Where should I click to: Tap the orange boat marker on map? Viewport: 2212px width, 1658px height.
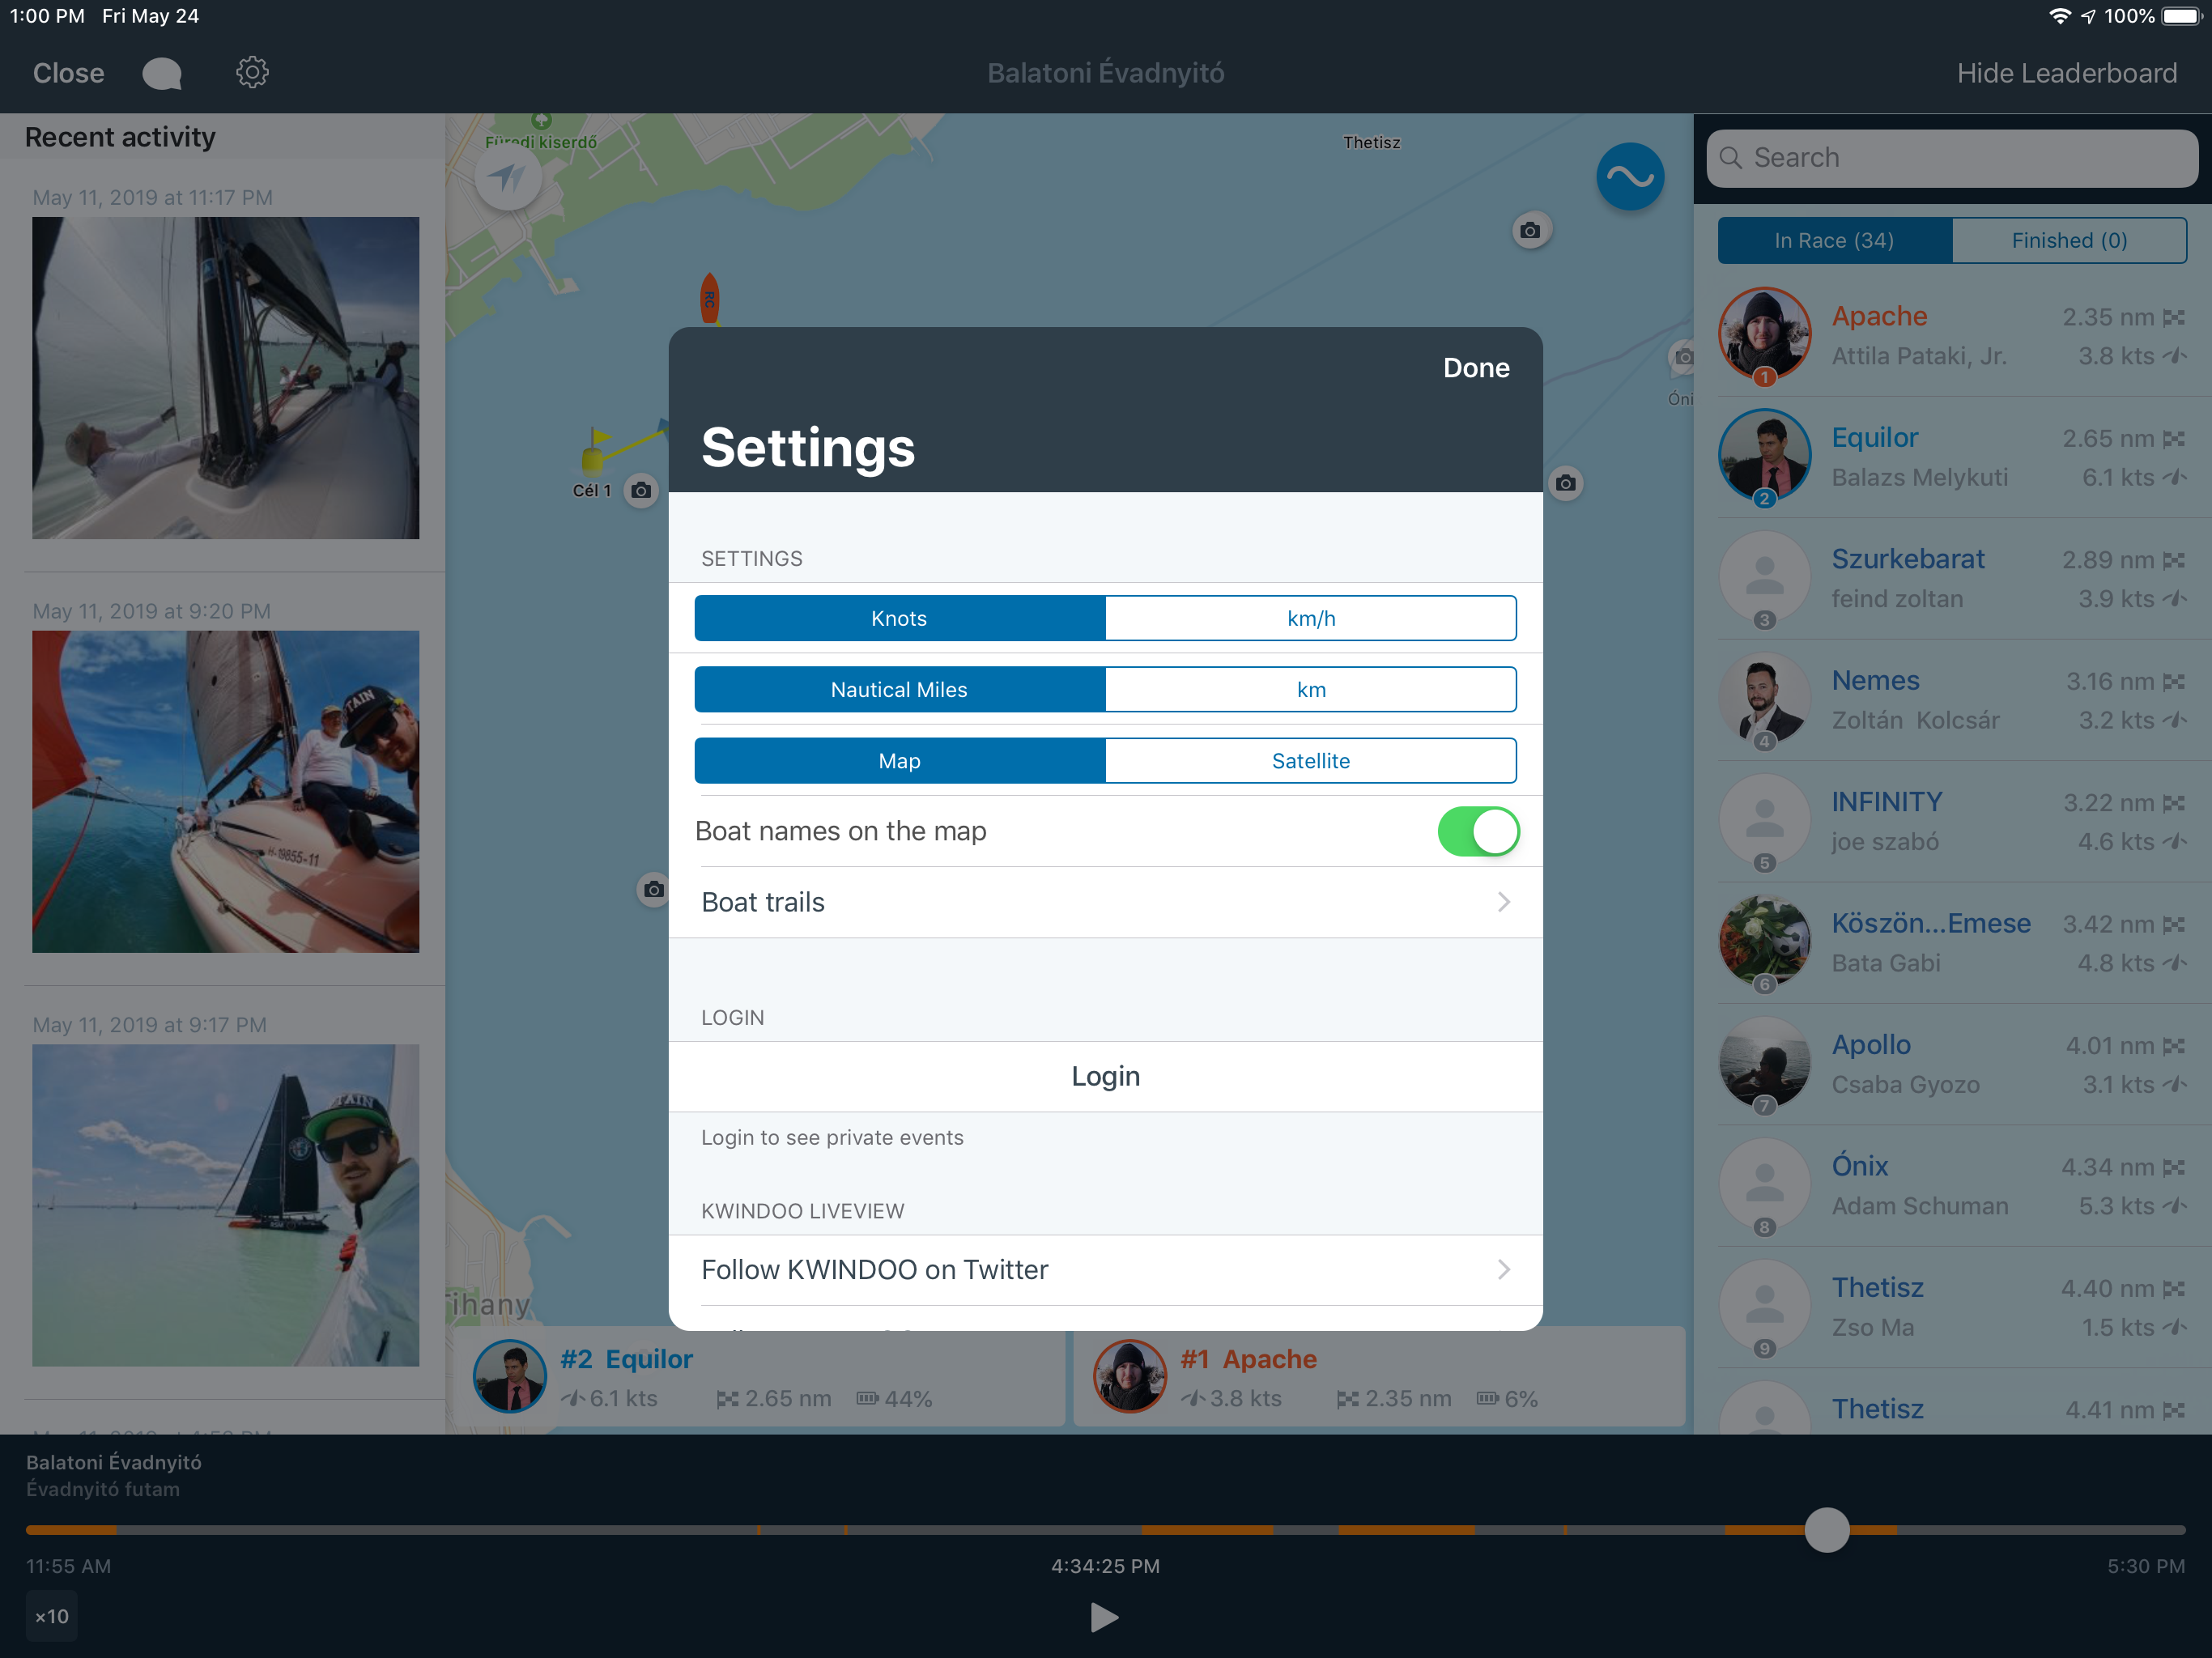coord(710,298)
